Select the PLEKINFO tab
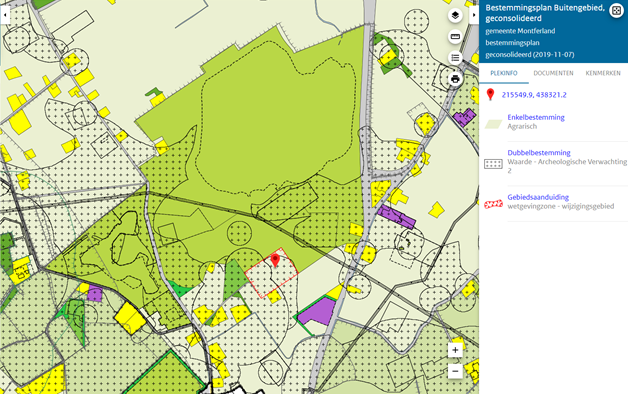This screenshot has height=394, width=628. [504, 73]
